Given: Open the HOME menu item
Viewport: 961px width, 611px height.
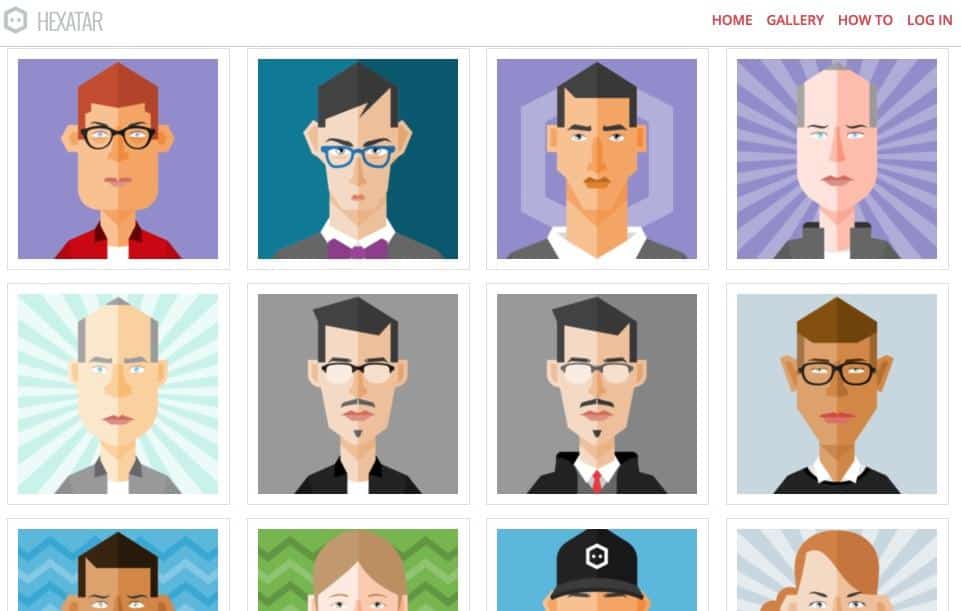Looking at the screenshot, I should (732, 20).
